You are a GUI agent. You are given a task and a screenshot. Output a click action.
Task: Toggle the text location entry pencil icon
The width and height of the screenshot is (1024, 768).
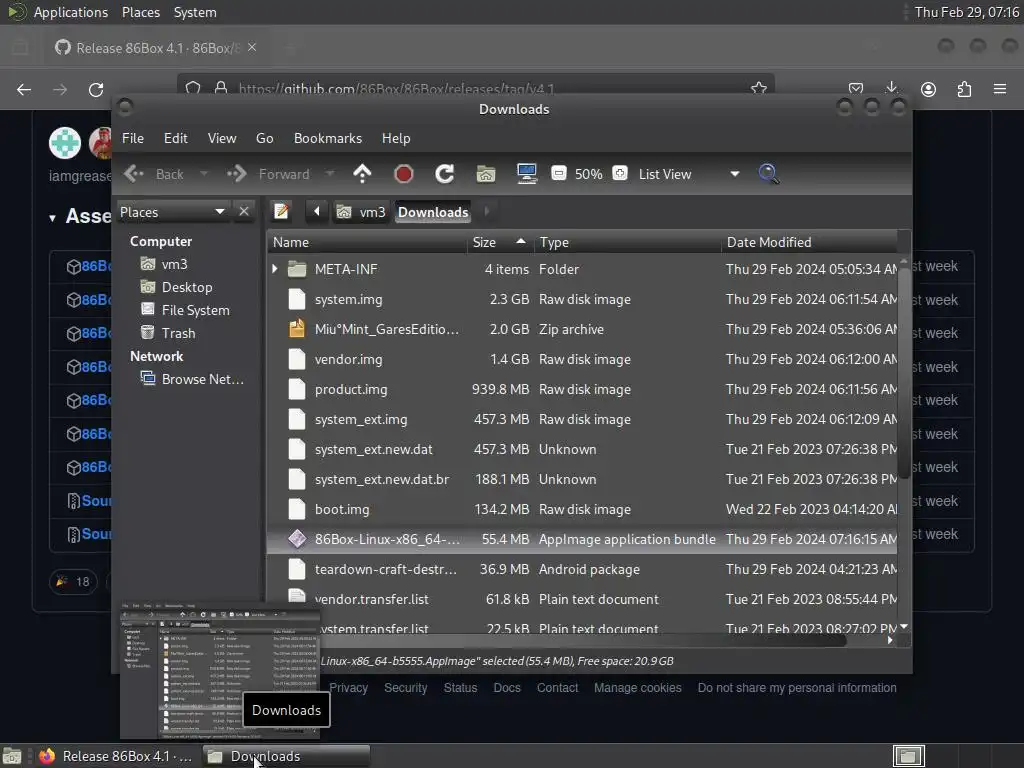(281, 212)
